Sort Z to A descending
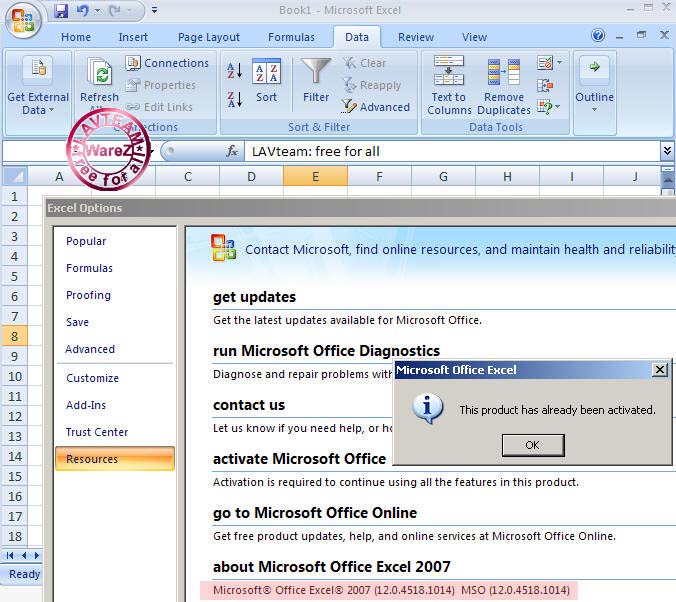This screenshot has width=676, height=602. [x=235, y=99]
